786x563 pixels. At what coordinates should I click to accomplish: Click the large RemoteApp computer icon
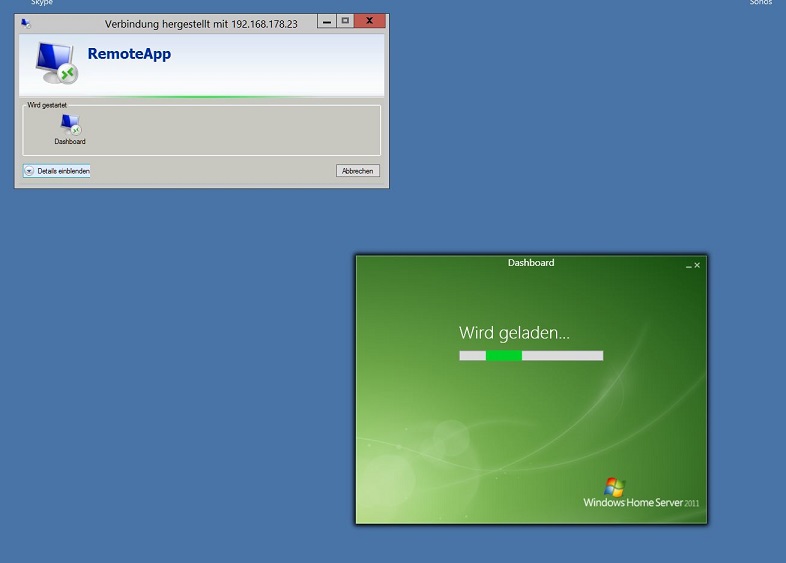coord(56,62)
